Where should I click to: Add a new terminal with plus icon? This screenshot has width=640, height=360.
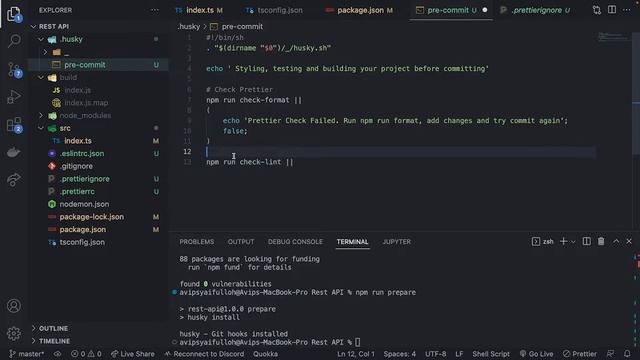563,242
